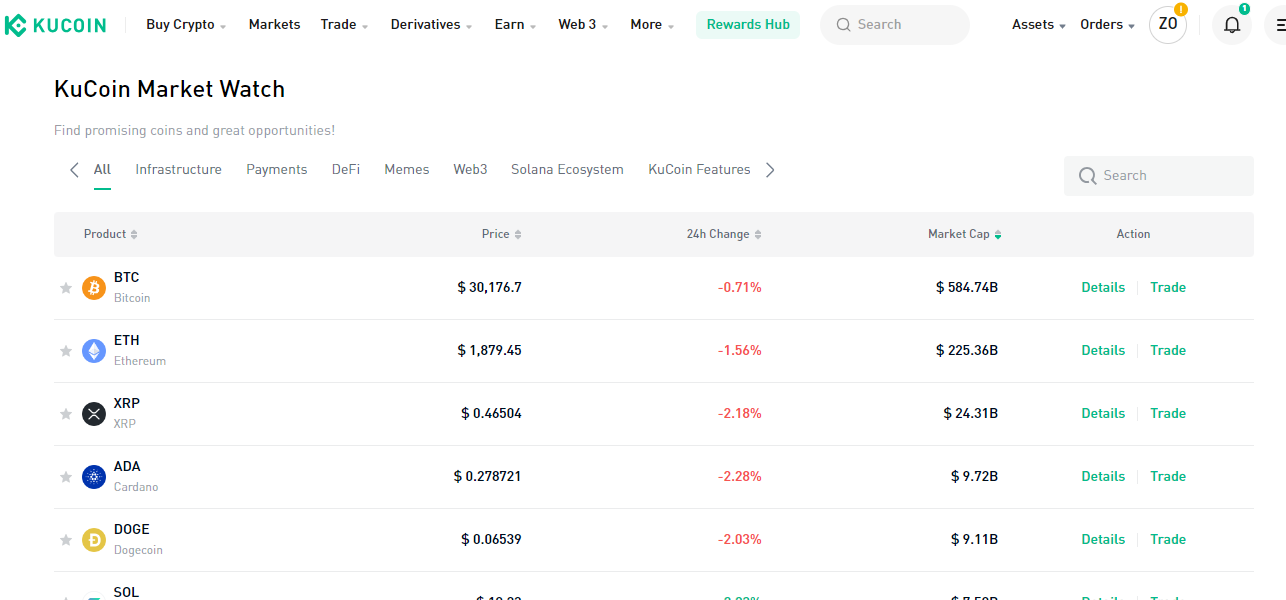Expand the Assets menu
1286x600 pixels.
tap(1039, 25)
